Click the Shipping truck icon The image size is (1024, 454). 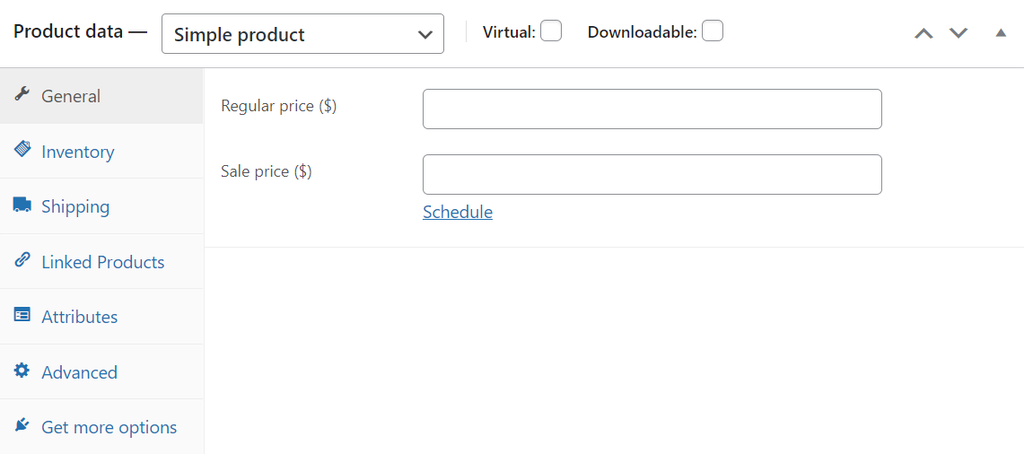coord(22,205)
